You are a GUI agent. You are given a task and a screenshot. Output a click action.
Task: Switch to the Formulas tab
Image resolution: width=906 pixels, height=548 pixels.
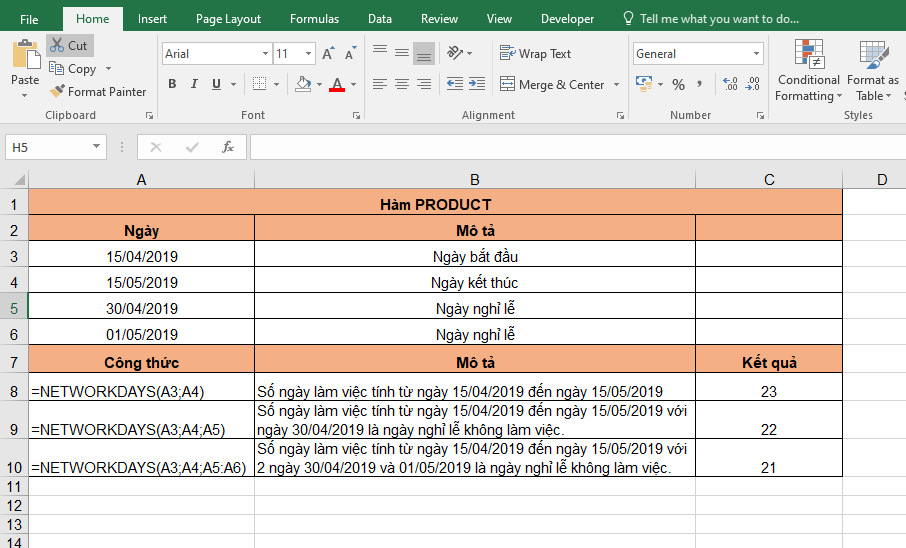point(314,19)
